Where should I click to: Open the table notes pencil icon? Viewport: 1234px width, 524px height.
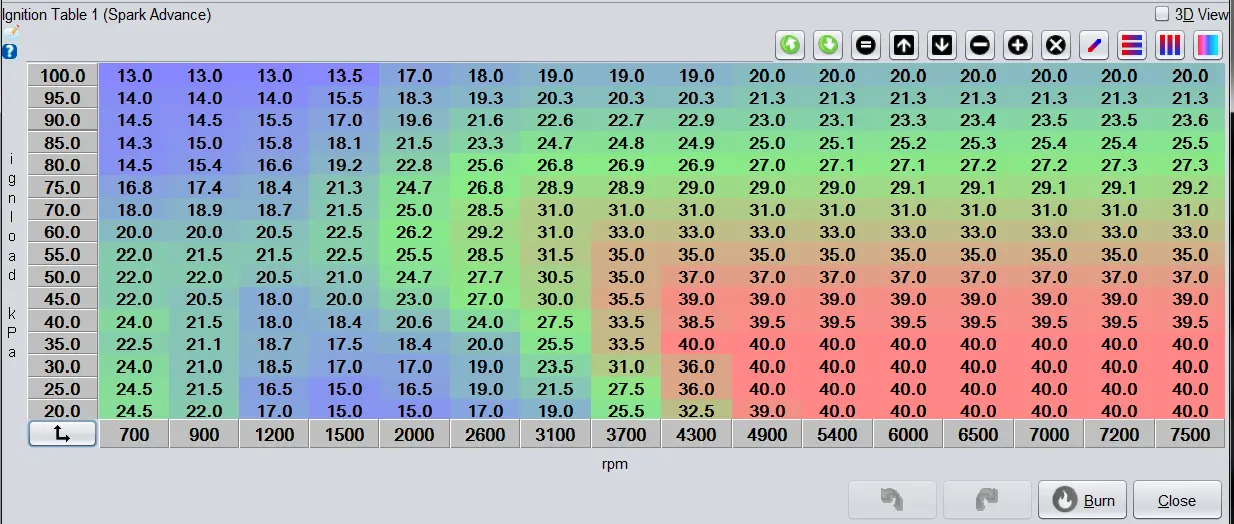coord(10,32)
